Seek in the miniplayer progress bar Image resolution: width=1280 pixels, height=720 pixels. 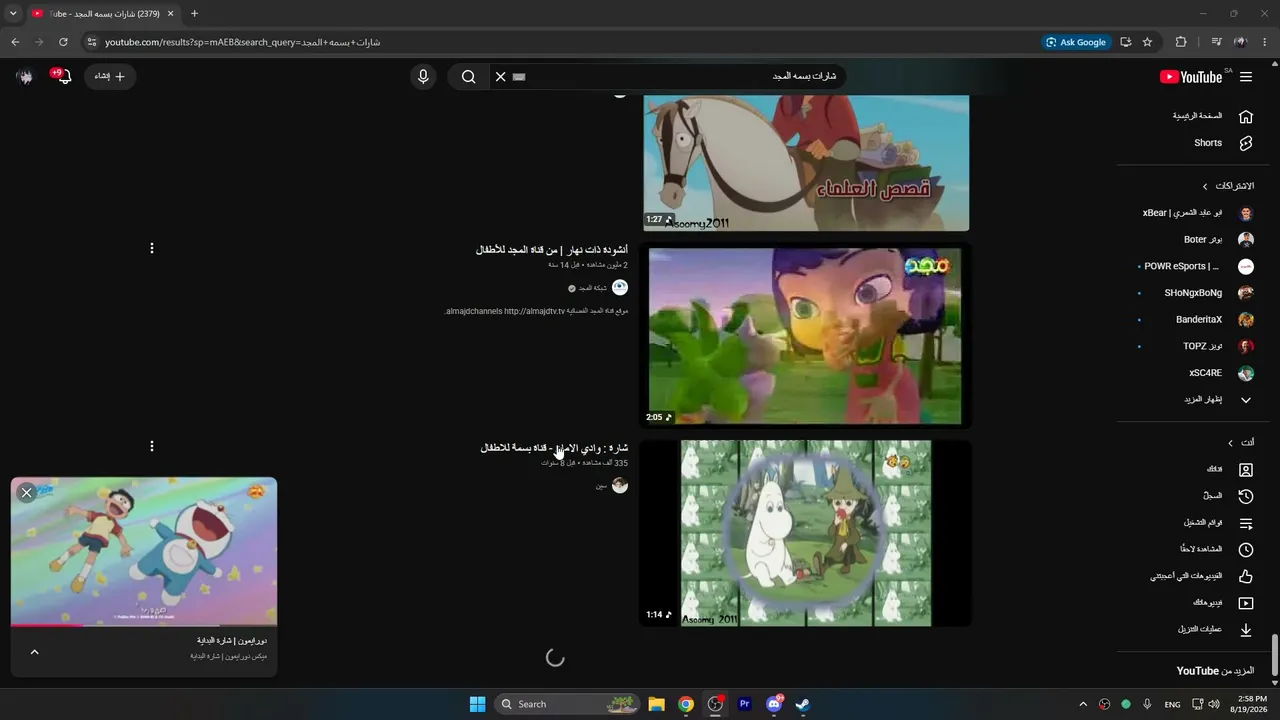pyautogui.click(x=144, y=626)
